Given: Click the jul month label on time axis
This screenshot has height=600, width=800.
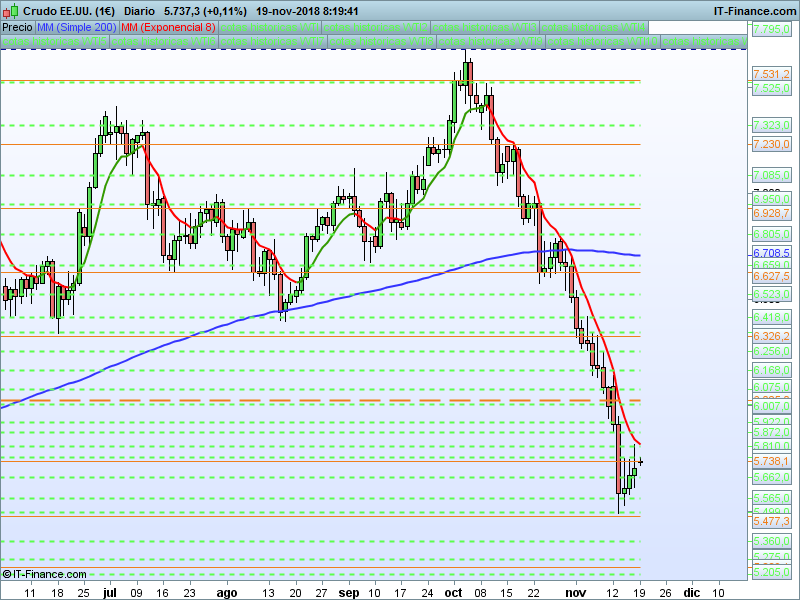Looking at the screenshot, I should coord(110,593).
